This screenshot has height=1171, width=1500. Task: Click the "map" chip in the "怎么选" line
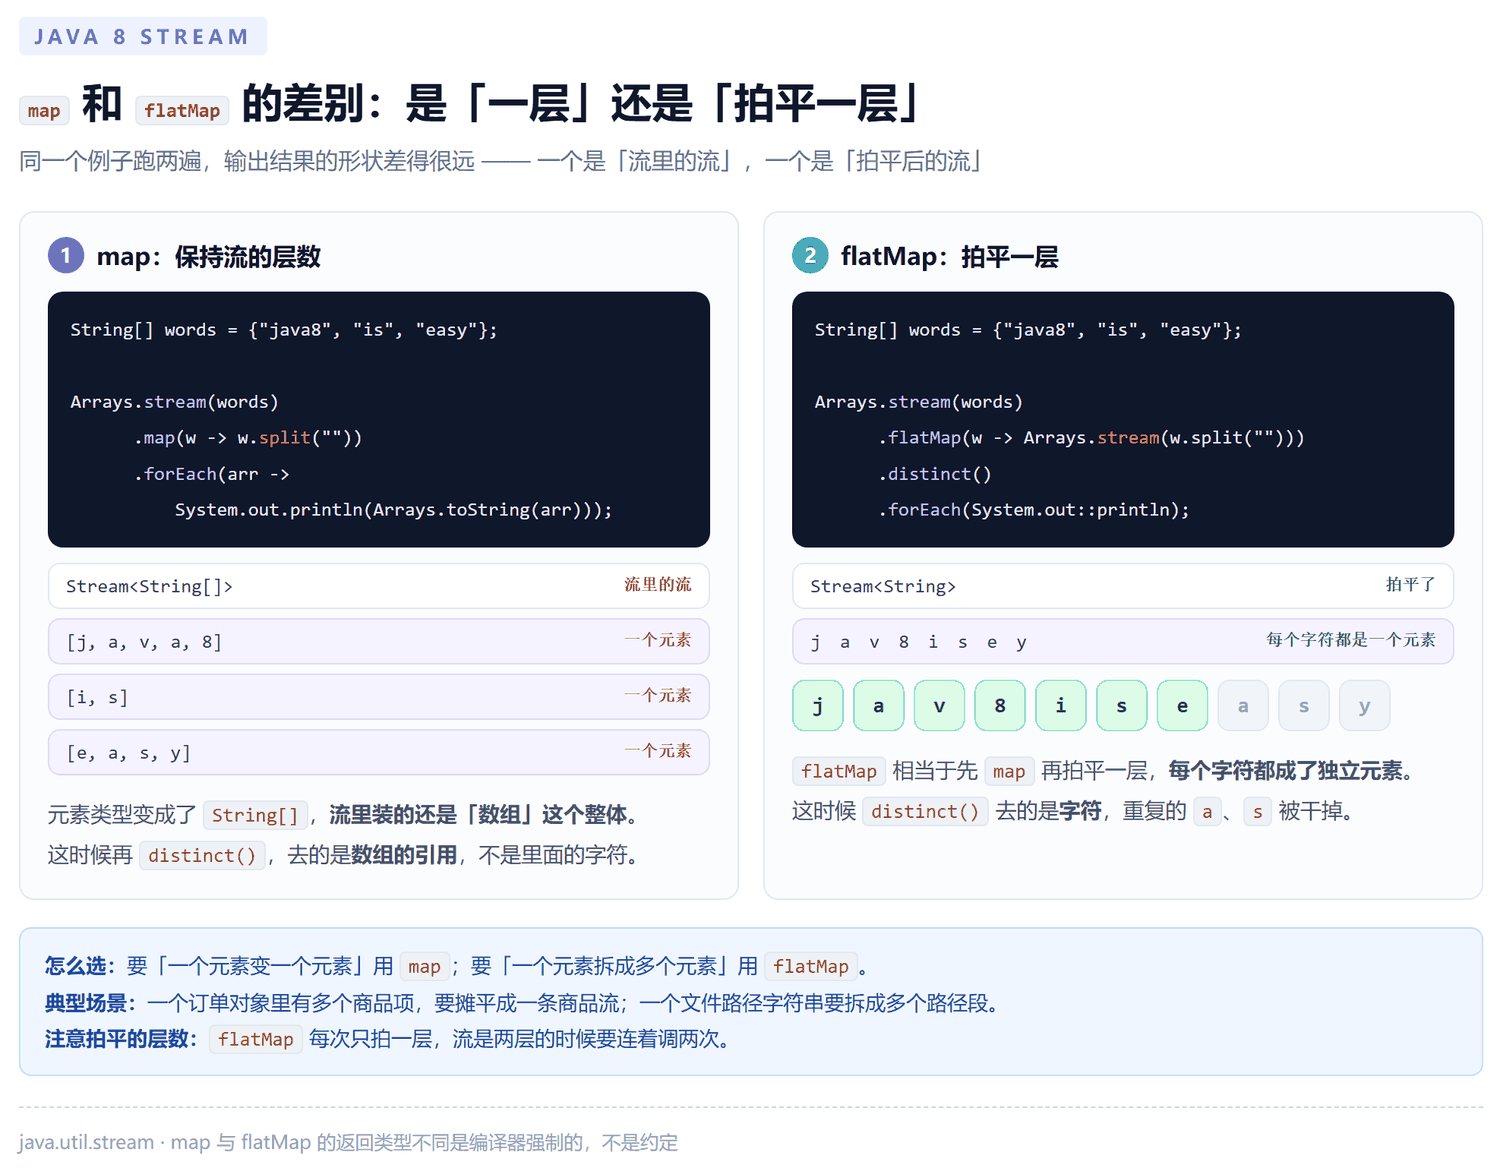pyautogui.click(x=424, y=967)
